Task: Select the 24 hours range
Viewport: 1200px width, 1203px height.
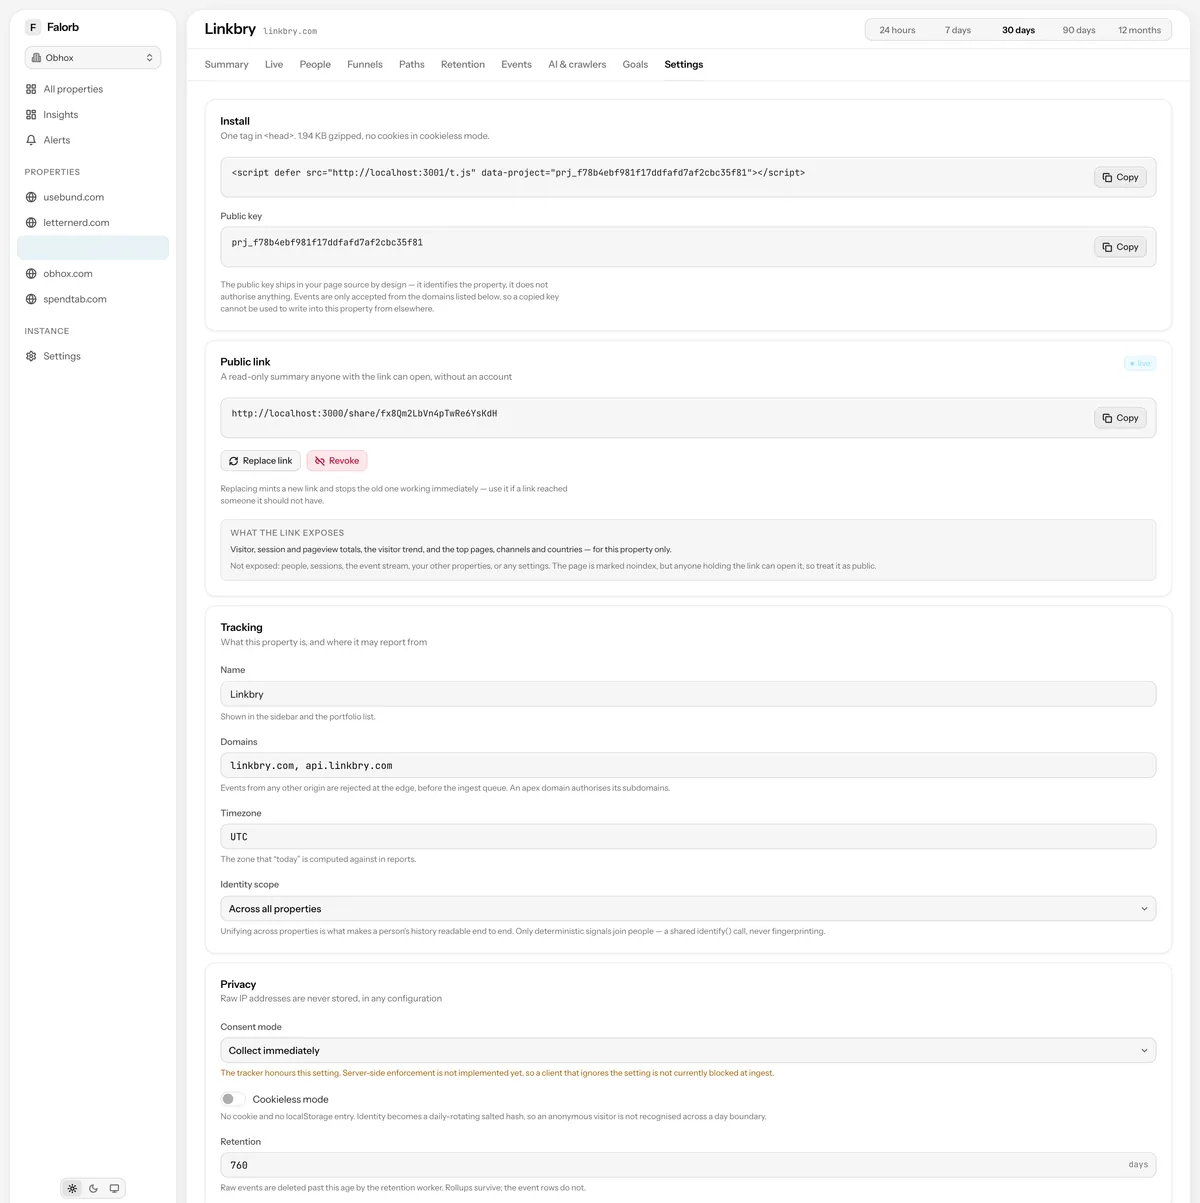Action: (897, 30)
